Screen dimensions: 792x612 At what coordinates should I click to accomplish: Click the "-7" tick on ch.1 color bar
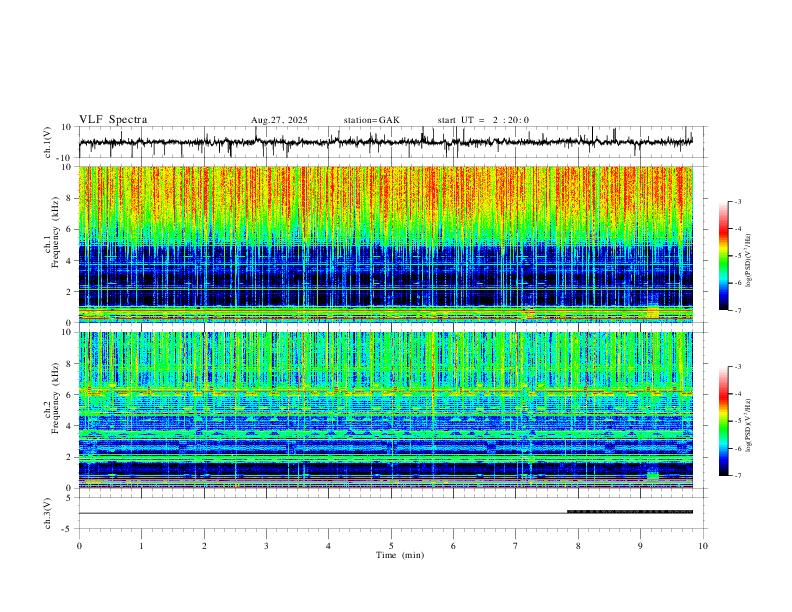click(737, 311)
